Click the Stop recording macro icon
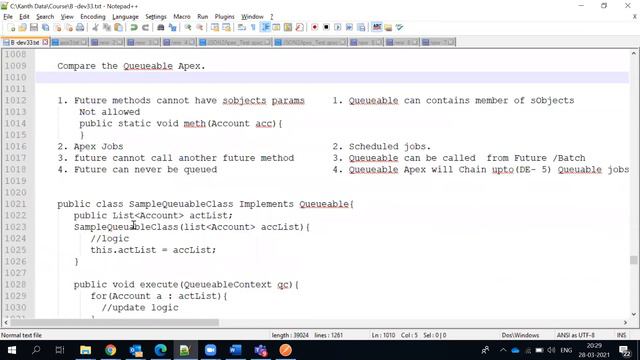The height and width of the screenshot is (360, 640). [326, 27]
